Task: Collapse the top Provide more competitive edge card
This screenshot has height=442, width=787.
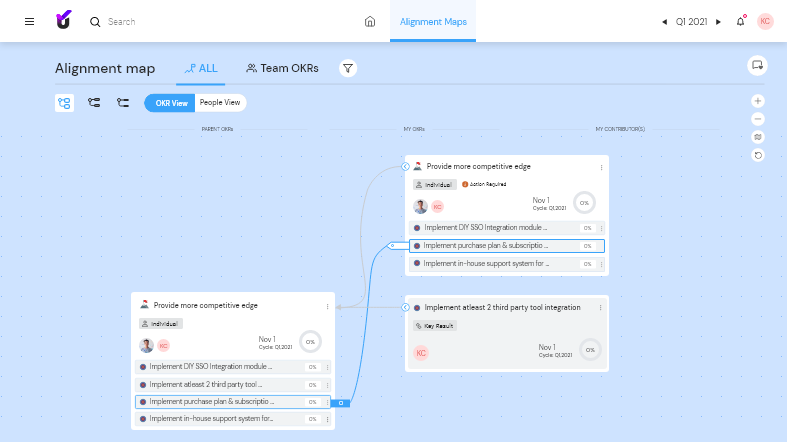Action: pyautogui.click(x=405, y=166)
